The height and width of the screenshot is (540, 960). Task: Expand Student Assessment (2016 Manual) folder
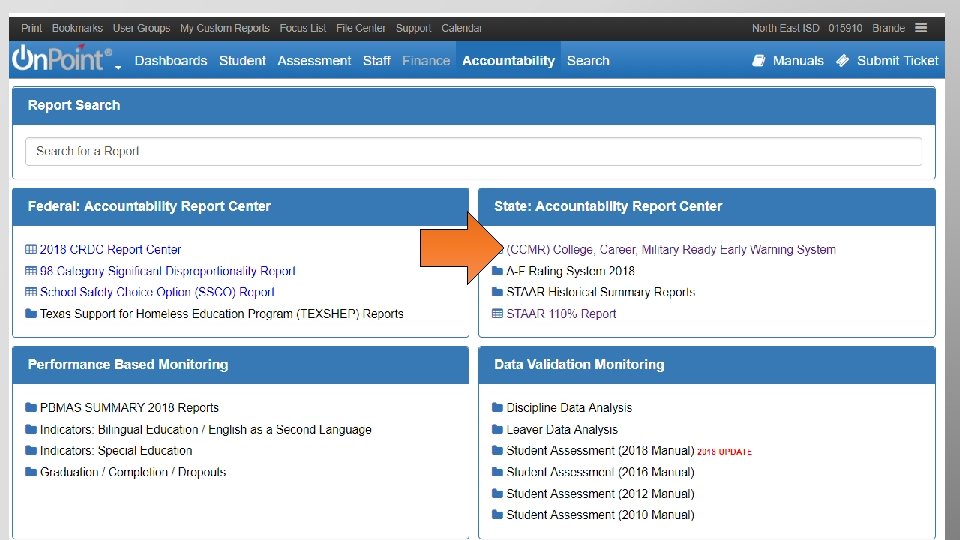[x=601, y=472]
